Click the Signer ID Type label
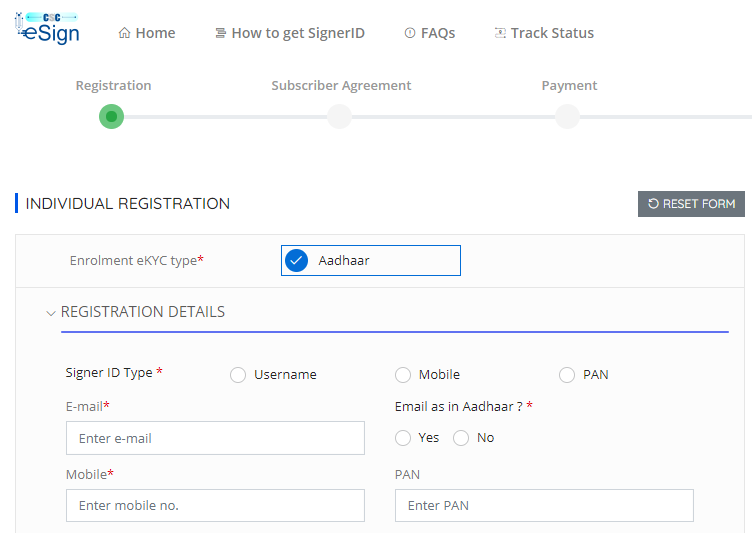 (114, 373)
